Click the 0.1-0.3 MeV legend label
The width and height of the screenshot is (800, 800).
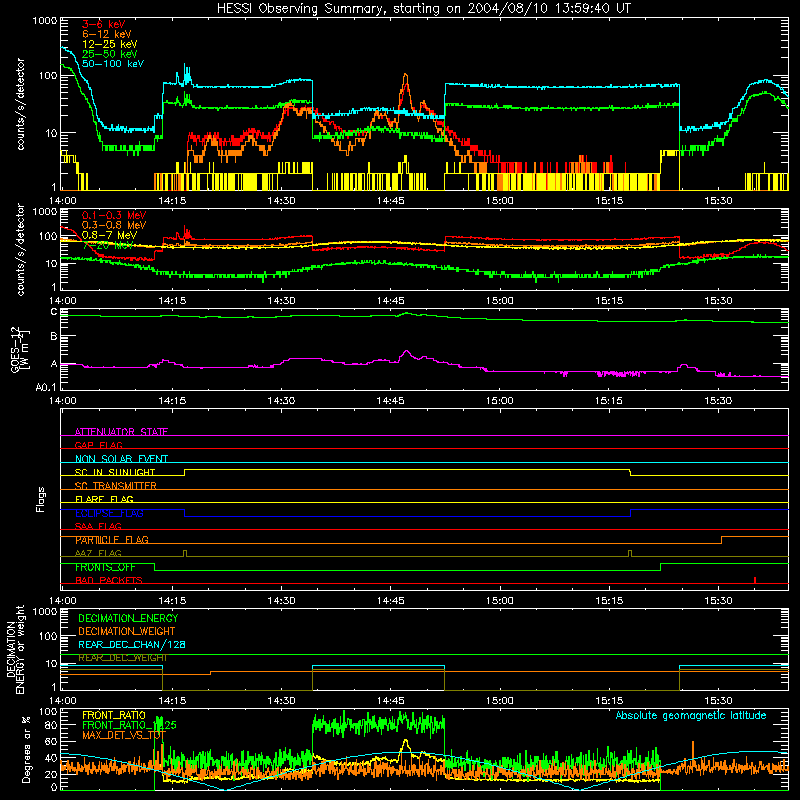tap(114, 215)
